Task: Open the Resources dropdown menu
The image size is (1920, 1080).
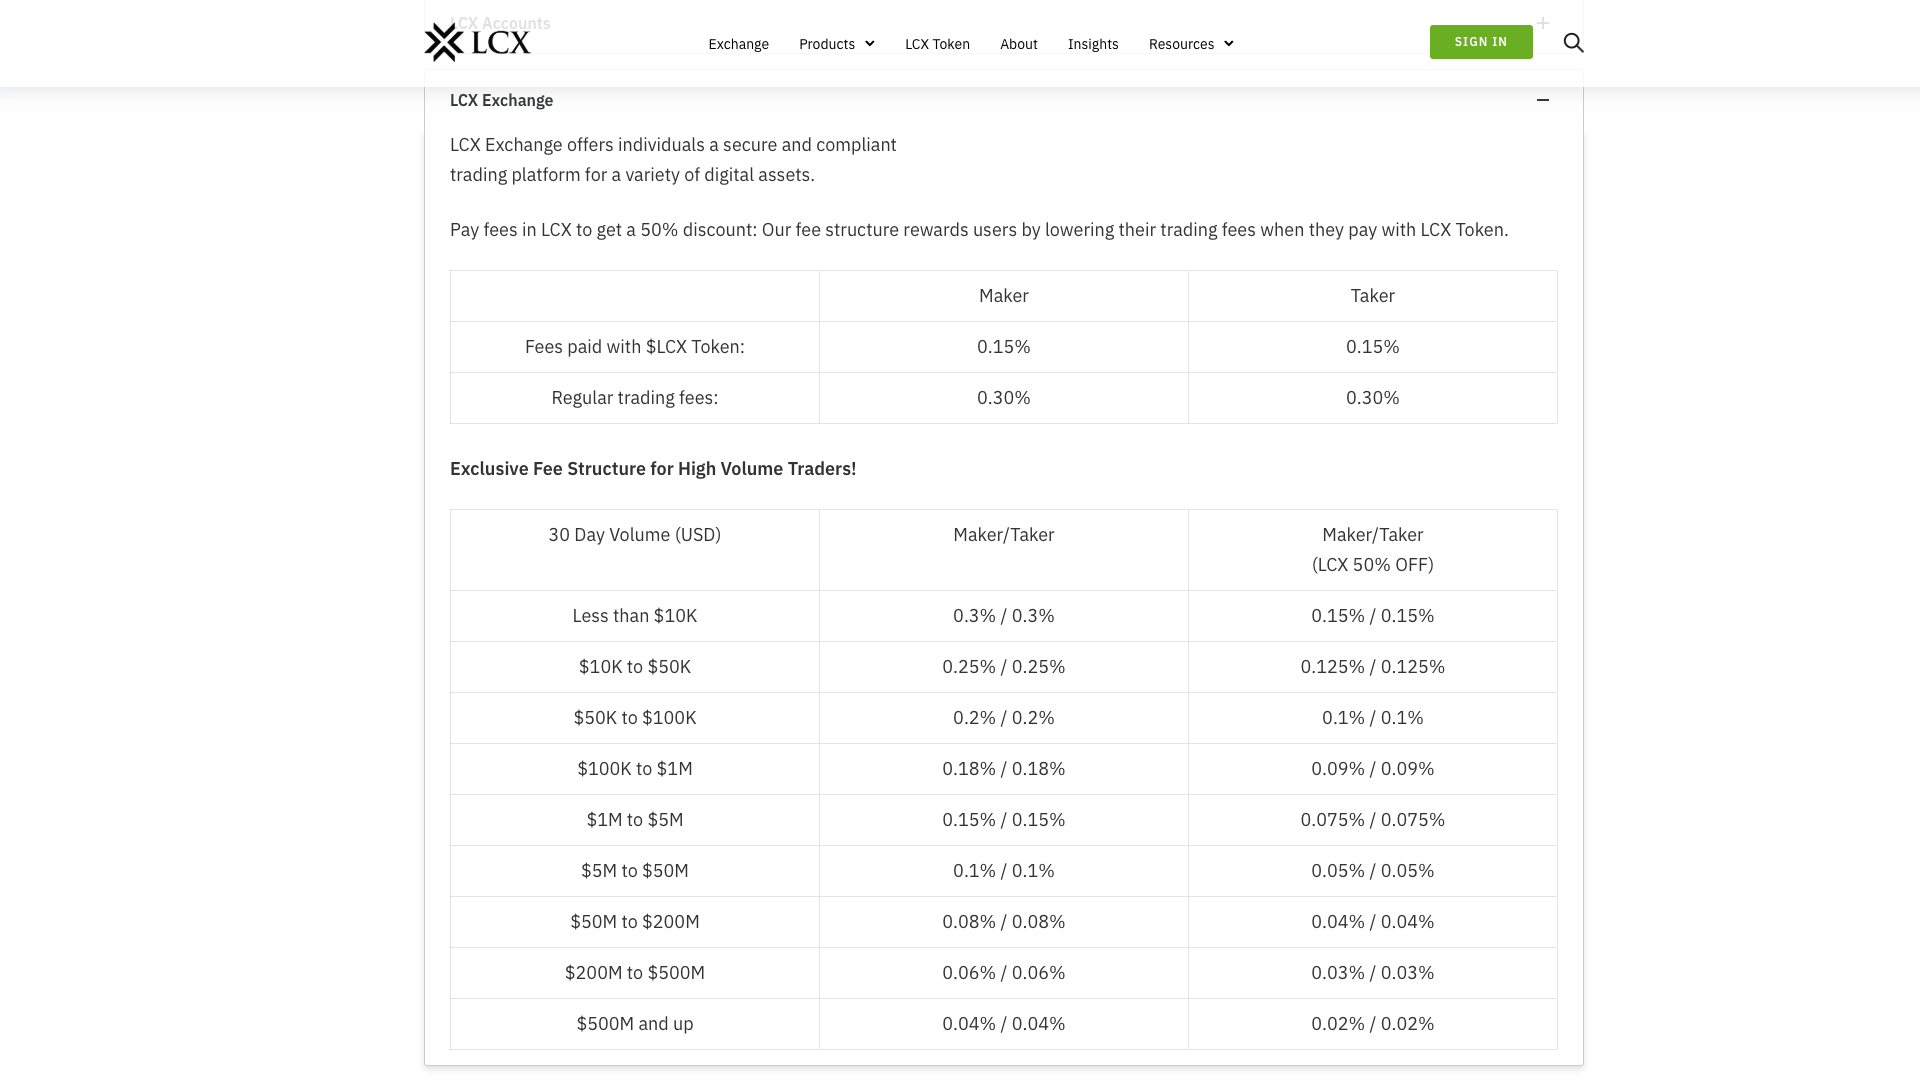Action: click(x=1190, y=44)
